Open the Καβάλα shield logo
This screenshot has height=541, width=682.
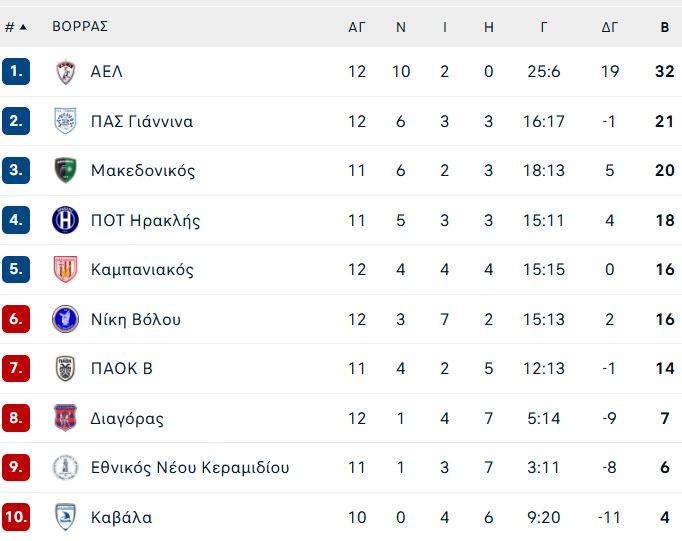(x=65, y=517)
